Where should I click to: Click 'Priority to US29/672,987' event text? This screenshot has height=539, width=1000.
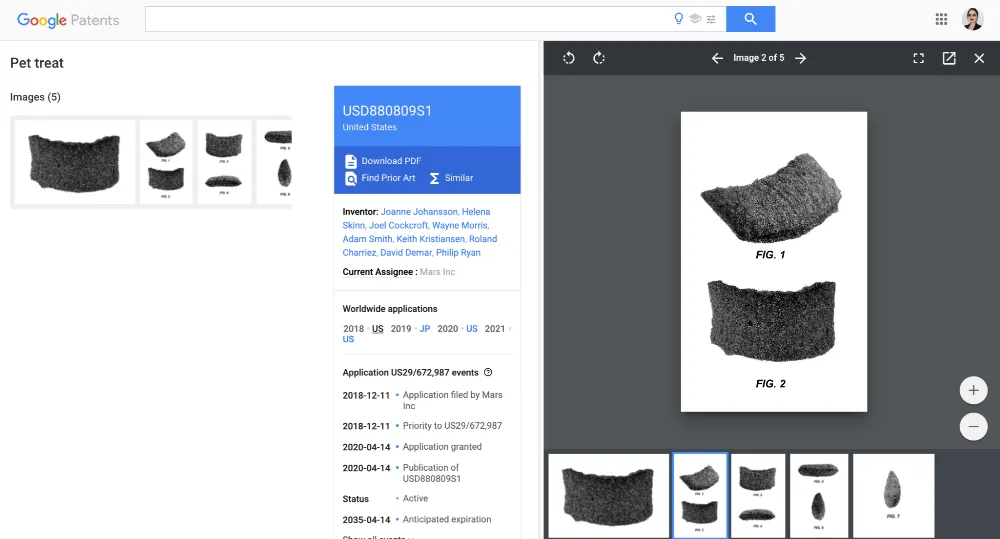point(452,425)
